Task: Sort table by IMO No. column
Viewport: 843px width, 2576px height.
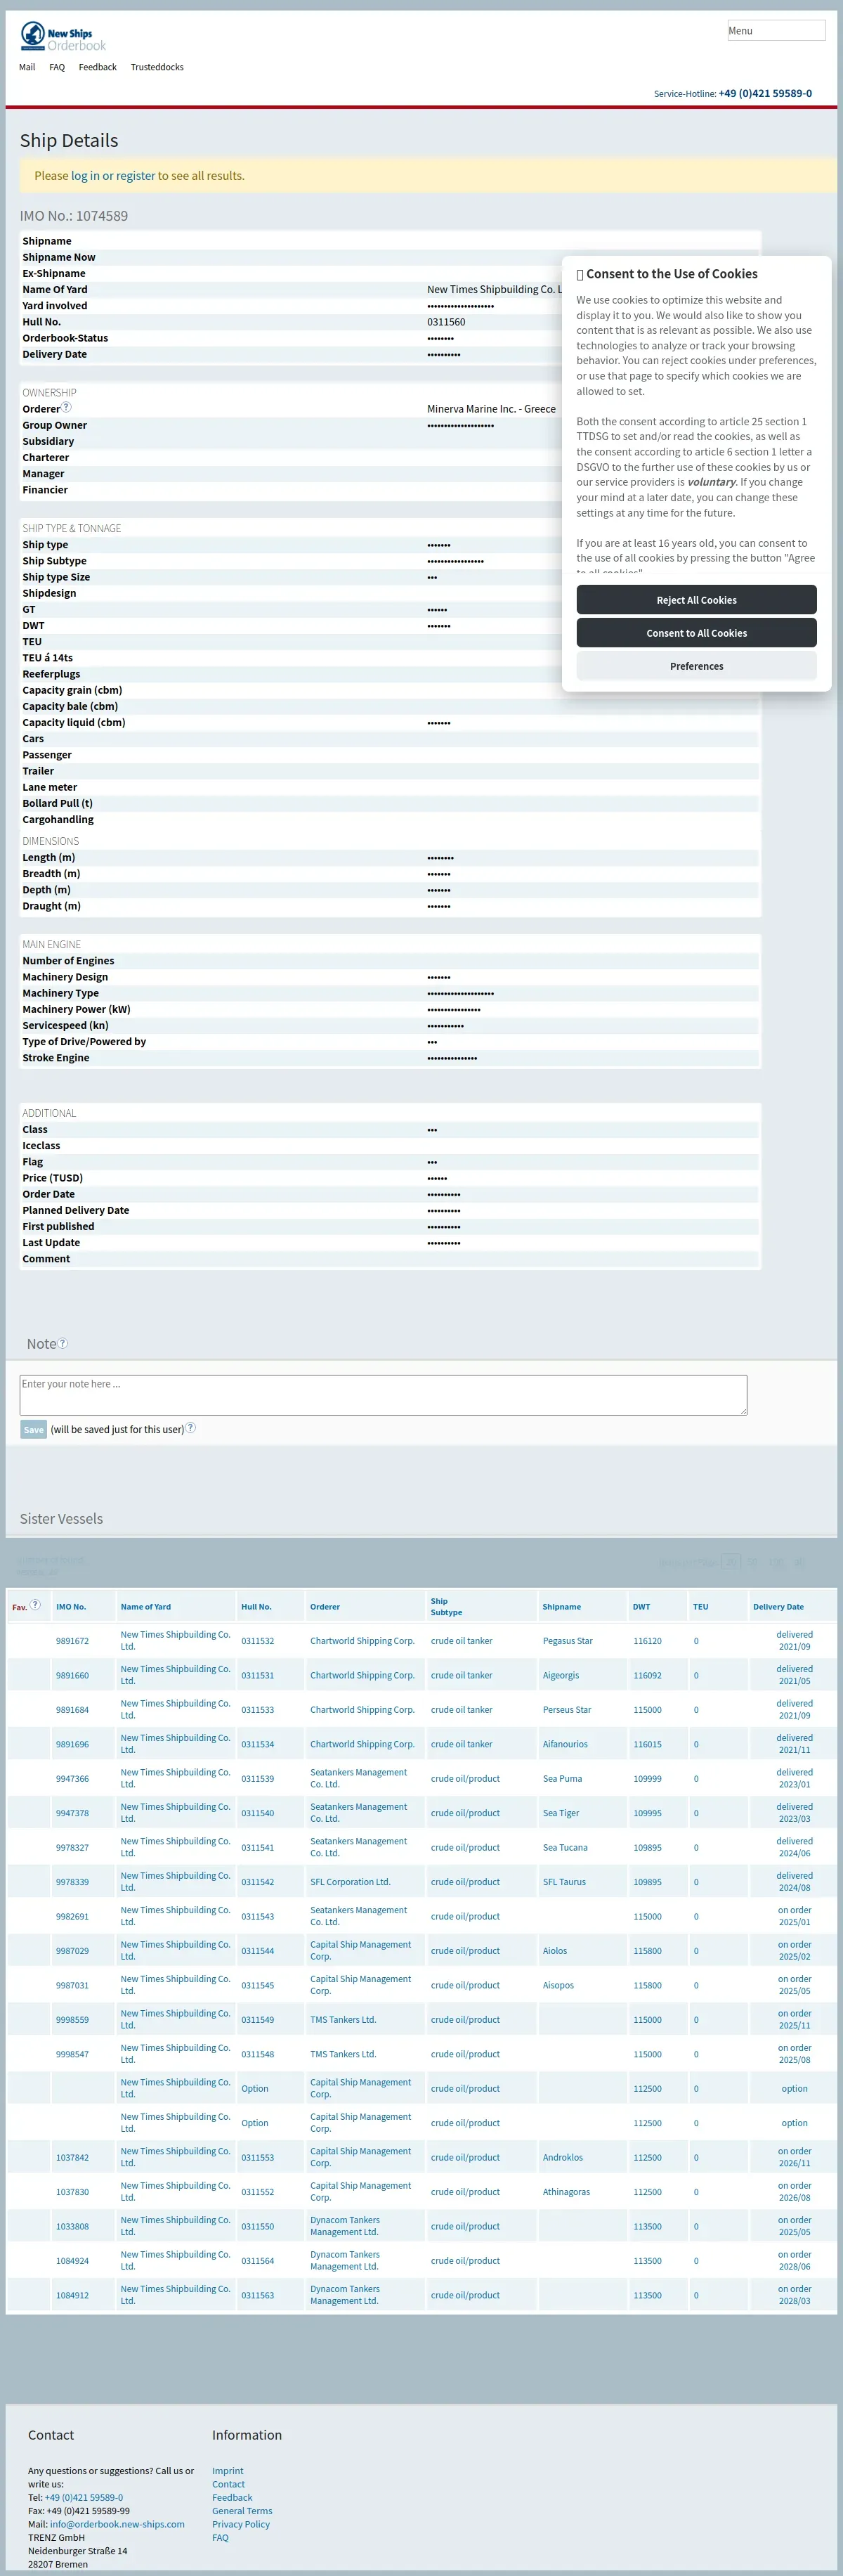Action: point(71,1607)
